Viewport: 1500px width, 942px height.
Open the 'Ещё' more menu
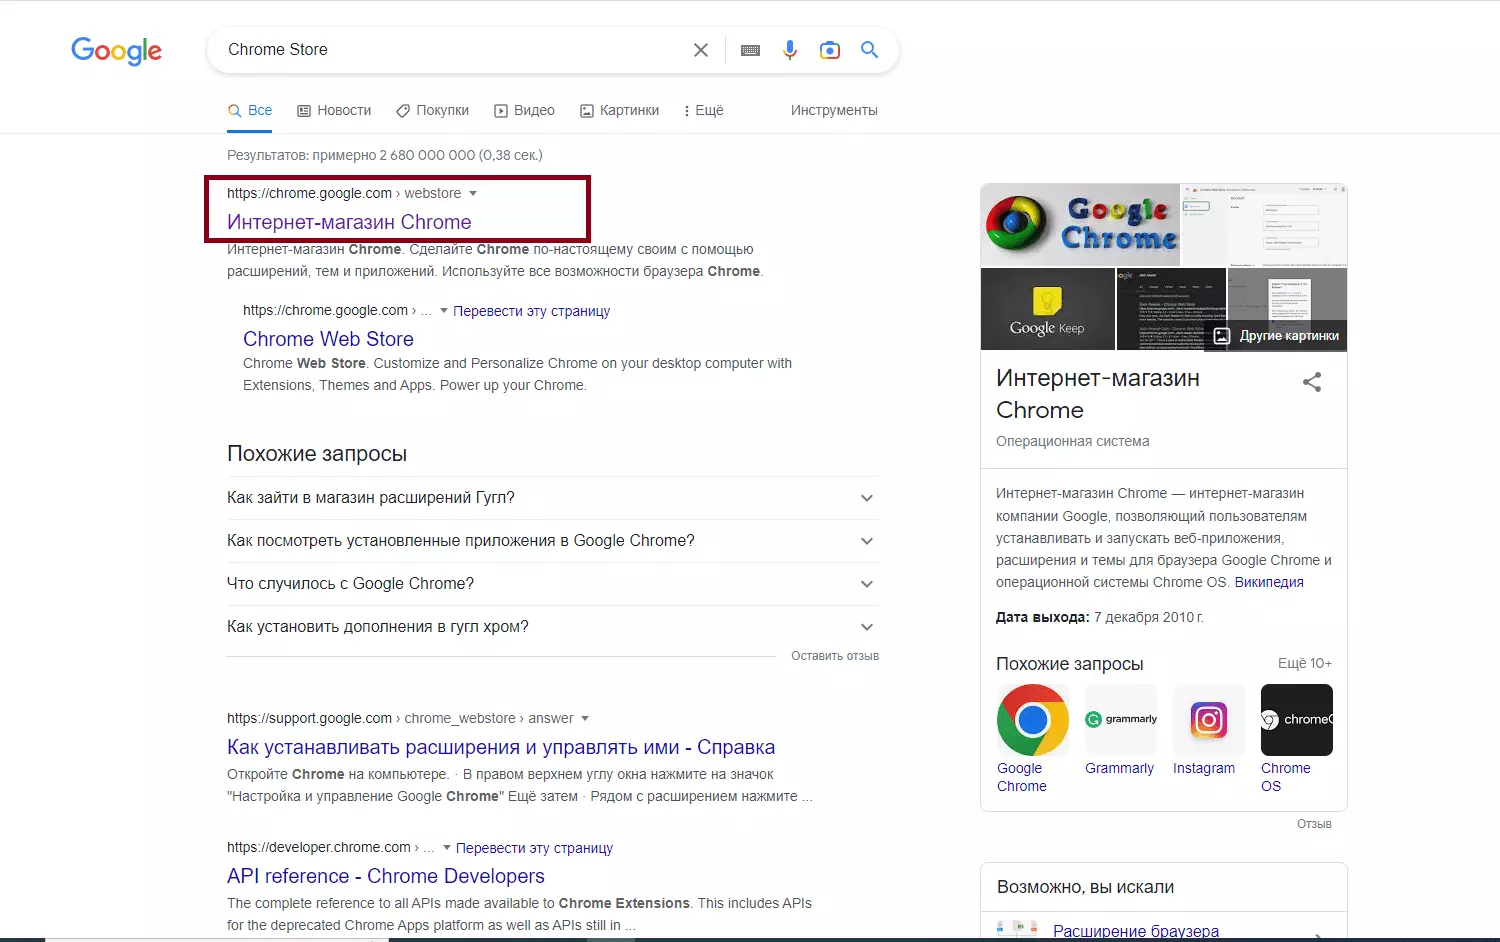click(704, 110)
